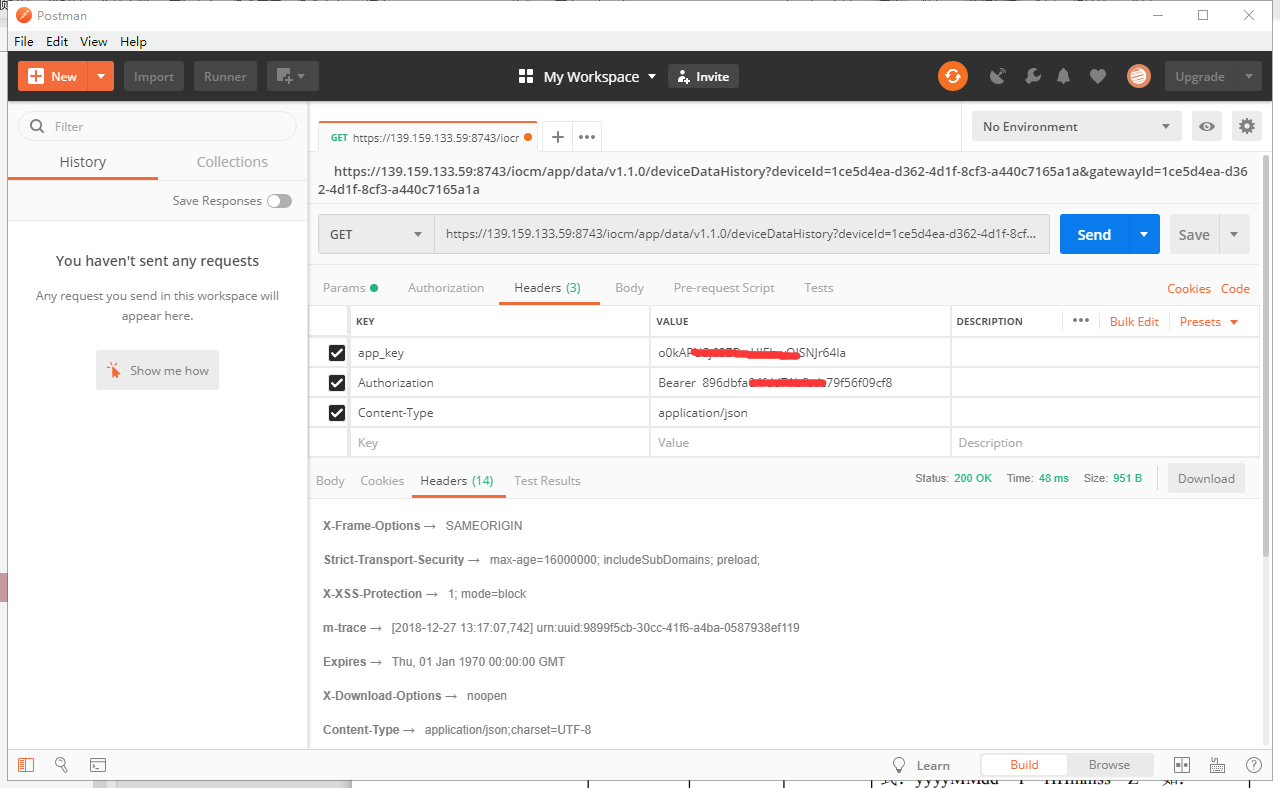Add a new request tab with plus icon
Screen dimensions: 1280x788
click(558, 137)
